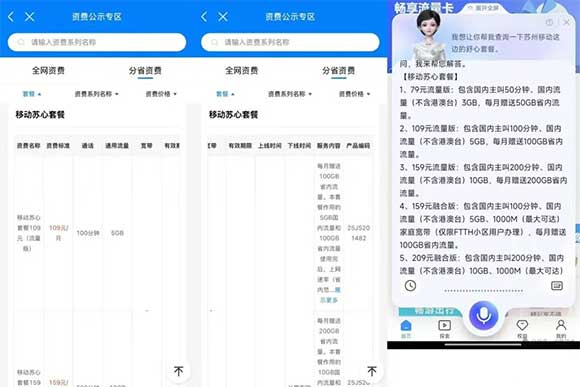Focus the search field in the left screen
The width and height of the screenshot is (580, 387).
(97, 42)
